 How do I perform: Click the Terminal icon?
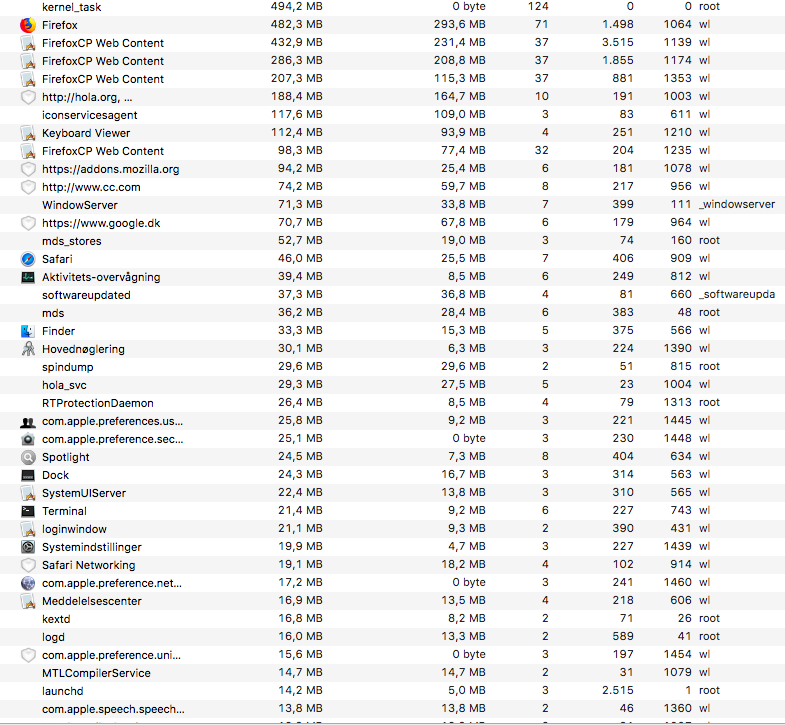point(28,511)
